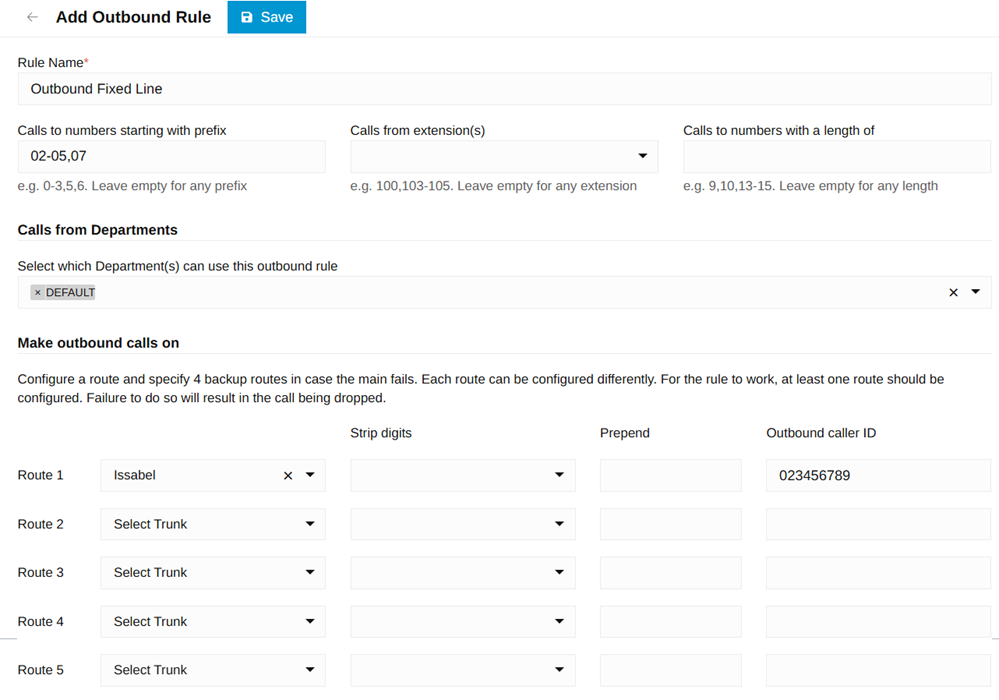Focus the Route 3 Prepend field

tap(671, 573)
